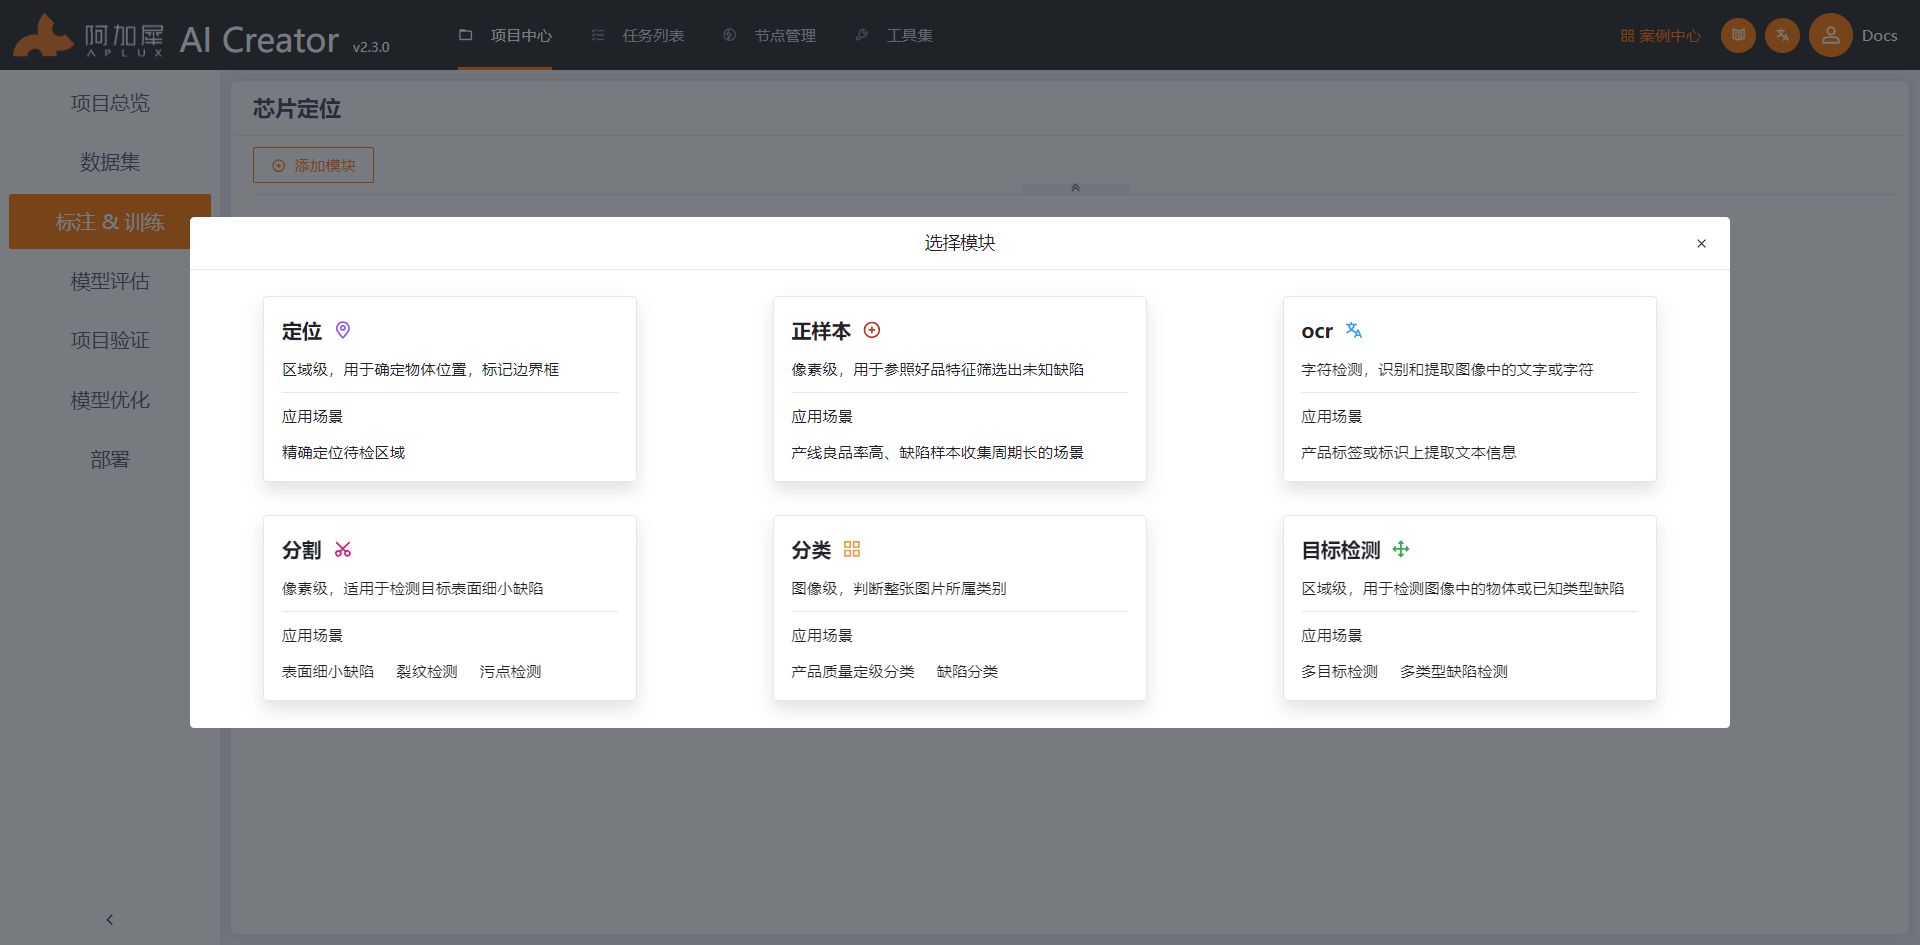Collapse the sidebar with left chevron
Image resolution: width=1920 pixels, height=945 pixels.
(x=110, y=919)
